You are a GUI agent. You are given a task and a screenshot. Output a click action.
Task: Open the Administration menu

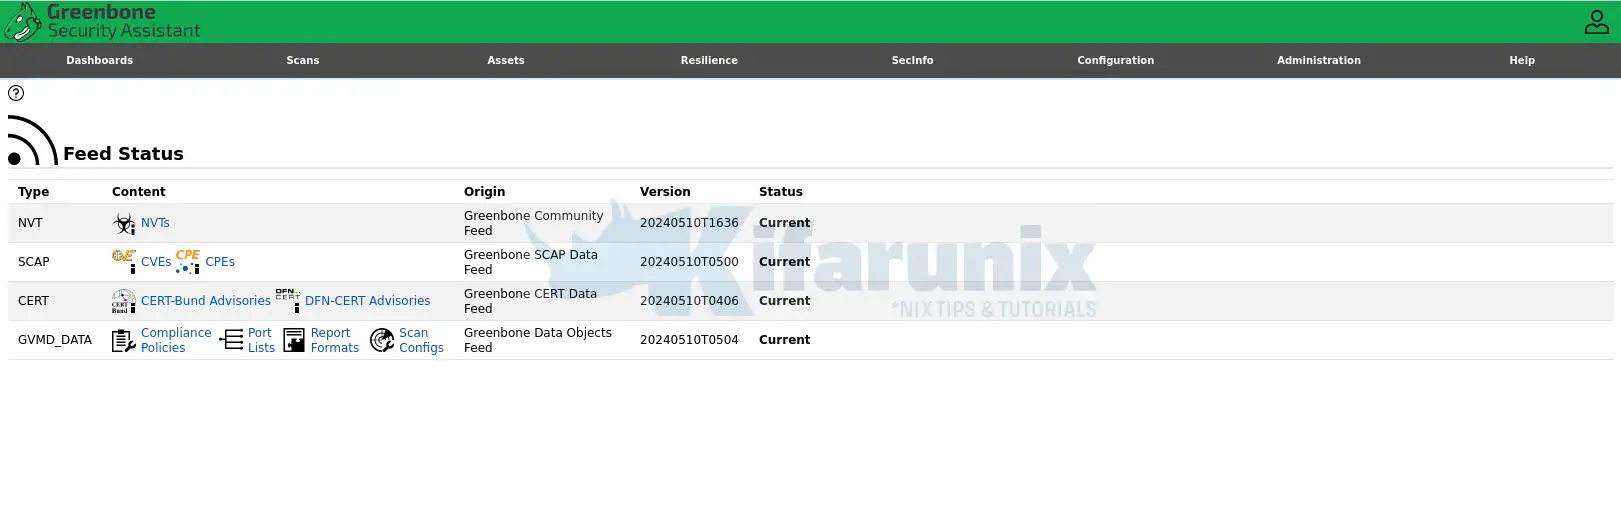(x=1318, y=60)
